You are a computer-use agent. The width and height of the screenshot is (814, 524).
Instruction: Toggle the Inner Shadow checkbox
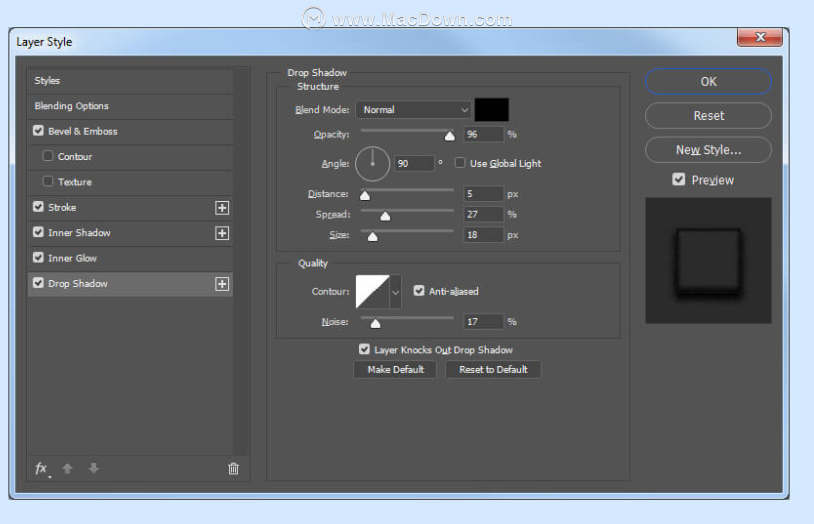point(38,232)
